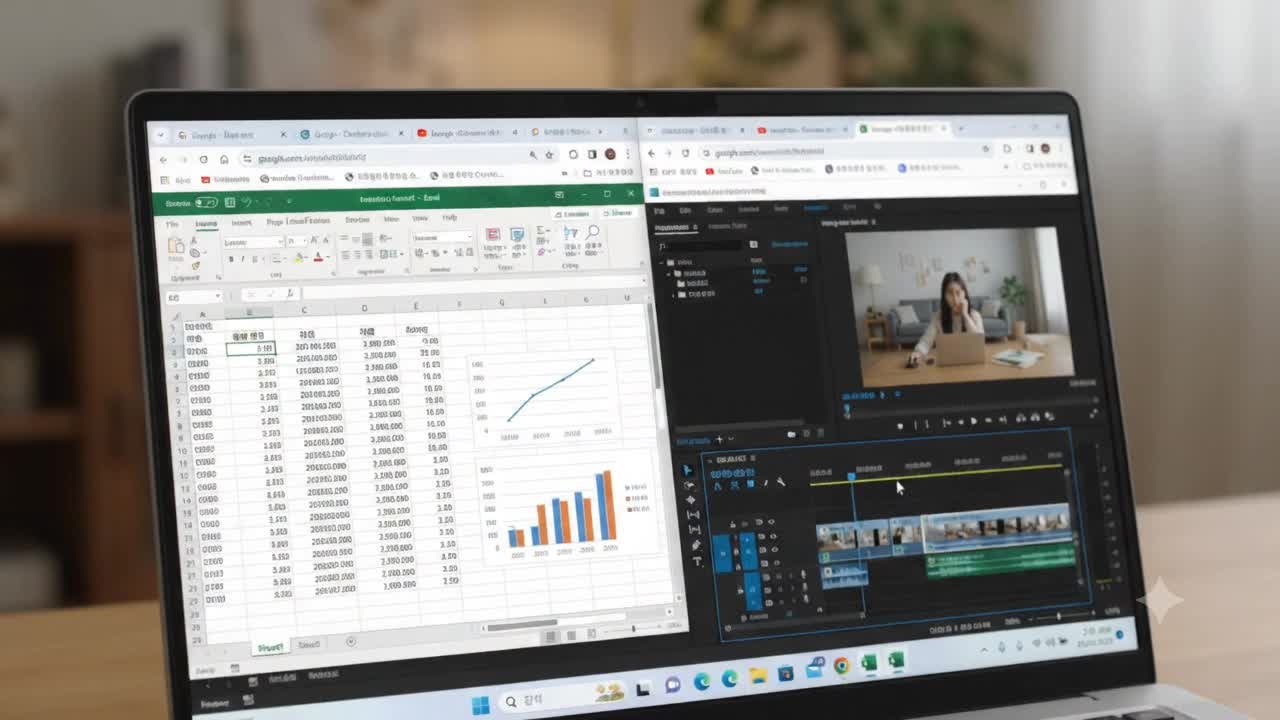Click the home icon in left Chrome window
This screenshot has width=1280, height=720.
224,160
